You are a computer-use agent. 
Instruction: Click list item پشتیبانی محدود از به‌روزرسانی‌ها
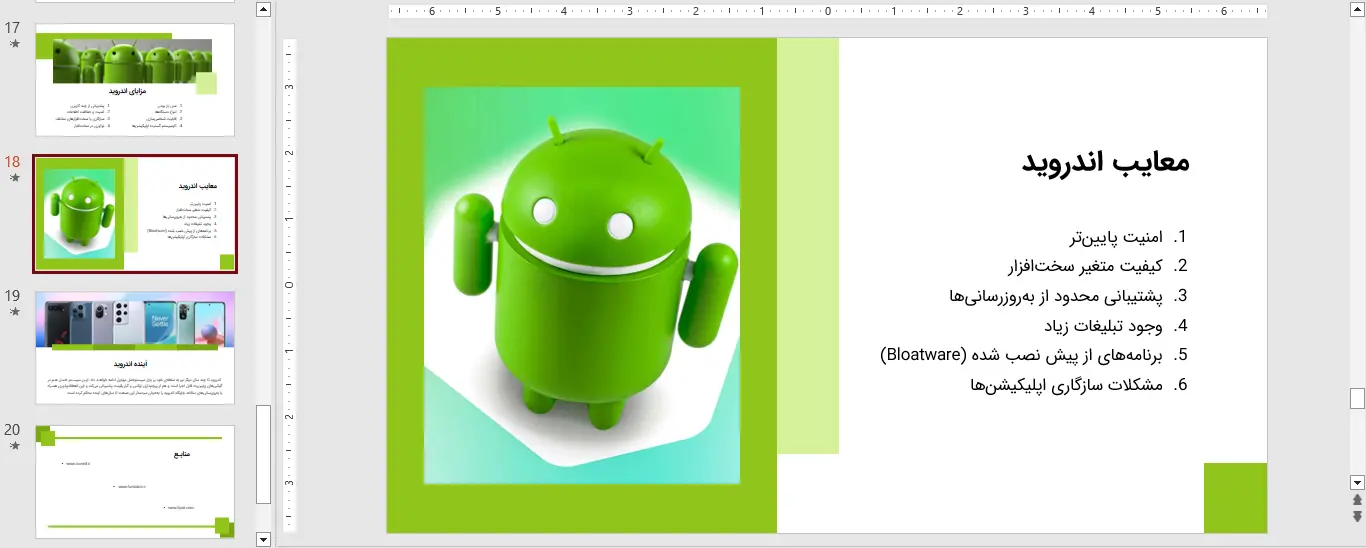pyautogui.click(x=1057, y=296)
